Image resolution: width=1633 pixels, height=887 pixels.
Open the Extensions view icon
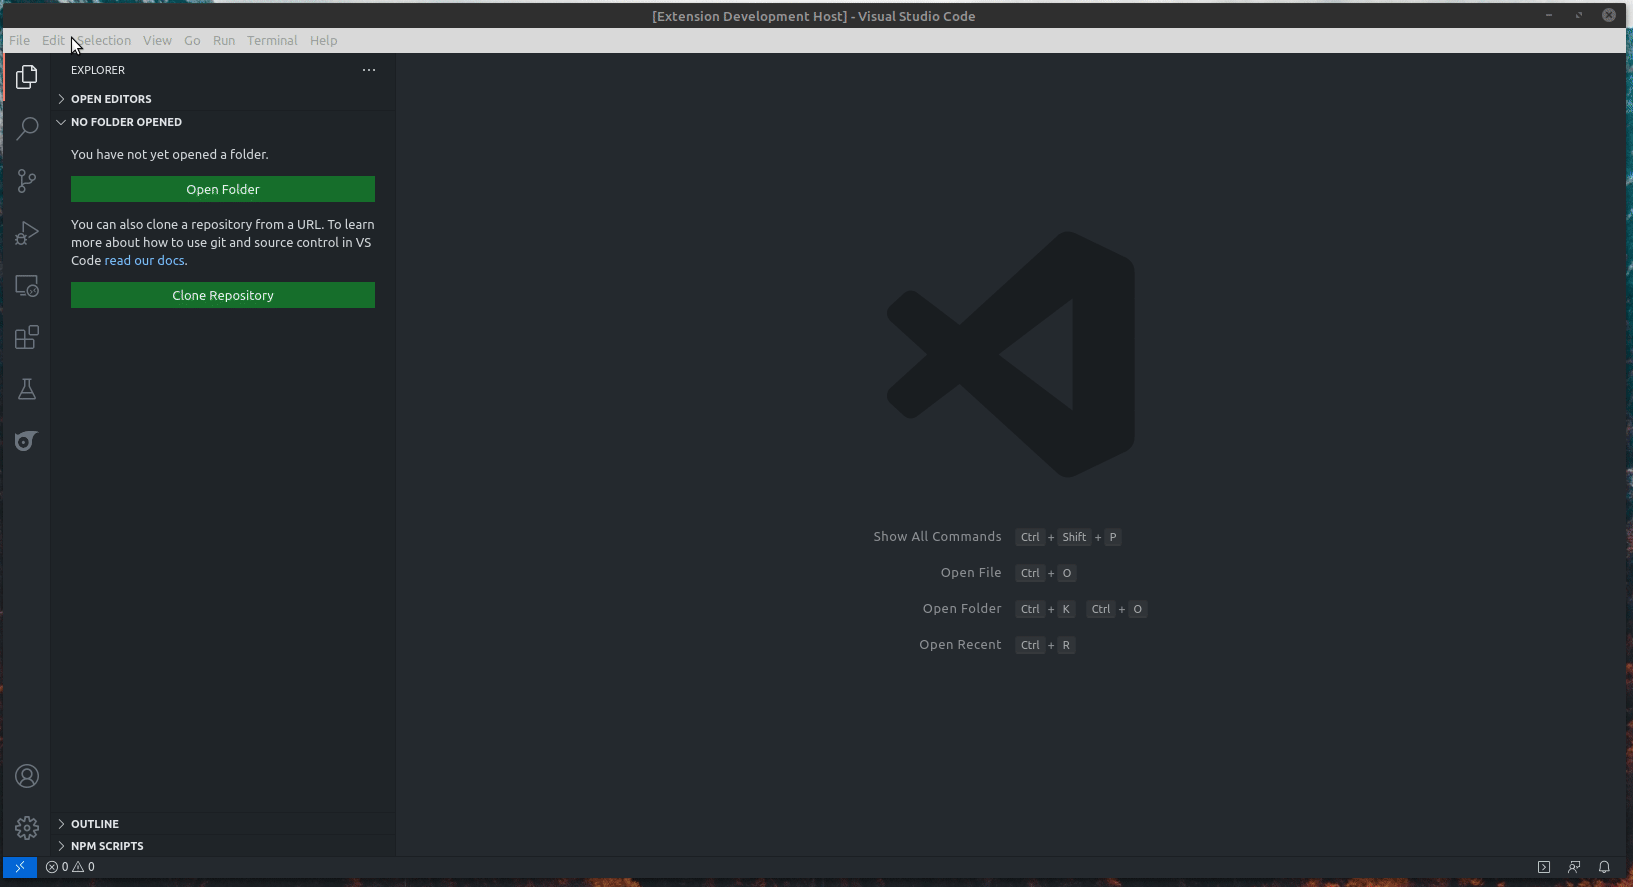tap(27, 337)
